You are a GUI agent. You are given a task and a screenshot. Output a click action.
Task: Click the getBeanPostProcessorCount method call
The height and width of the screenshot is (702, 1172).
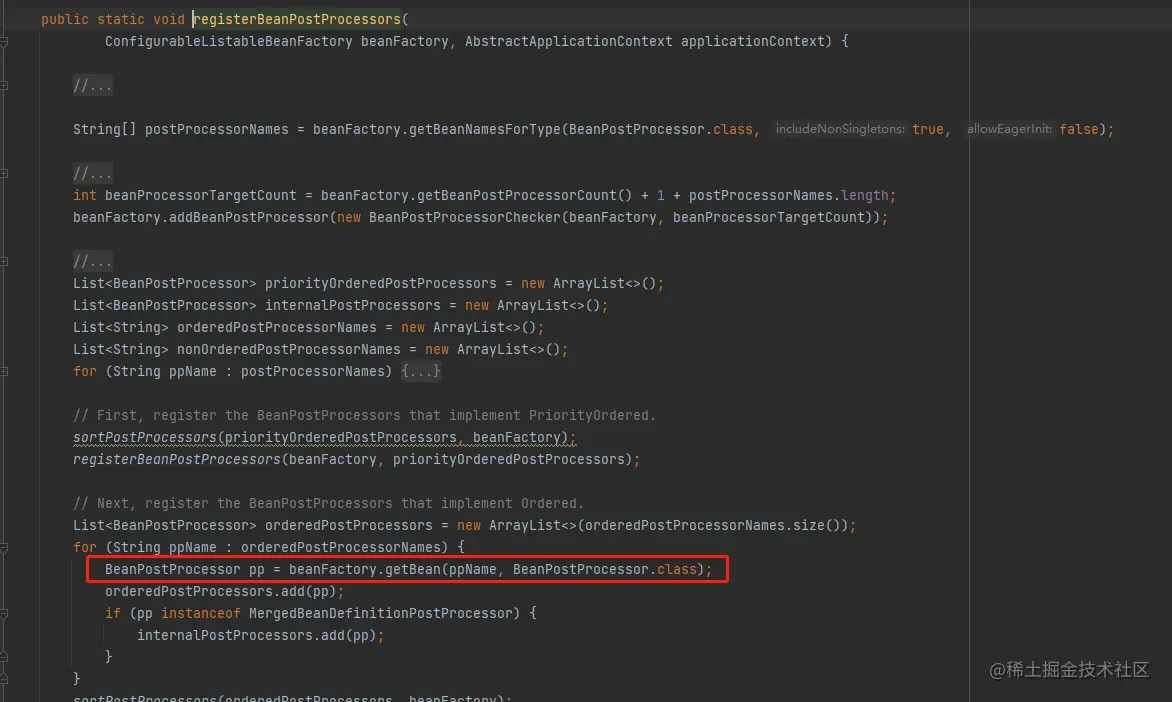coord(517,195)
